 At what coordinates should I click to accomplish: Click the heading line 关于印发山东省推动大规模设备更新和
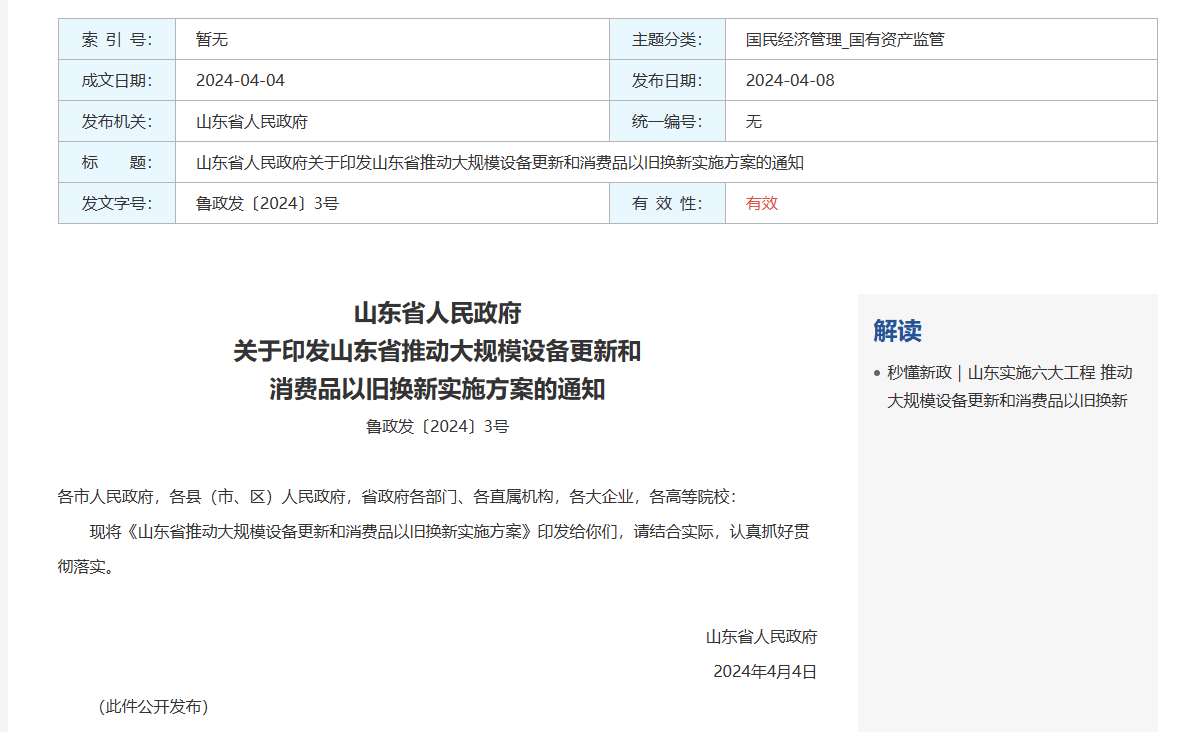coord(438,352)
